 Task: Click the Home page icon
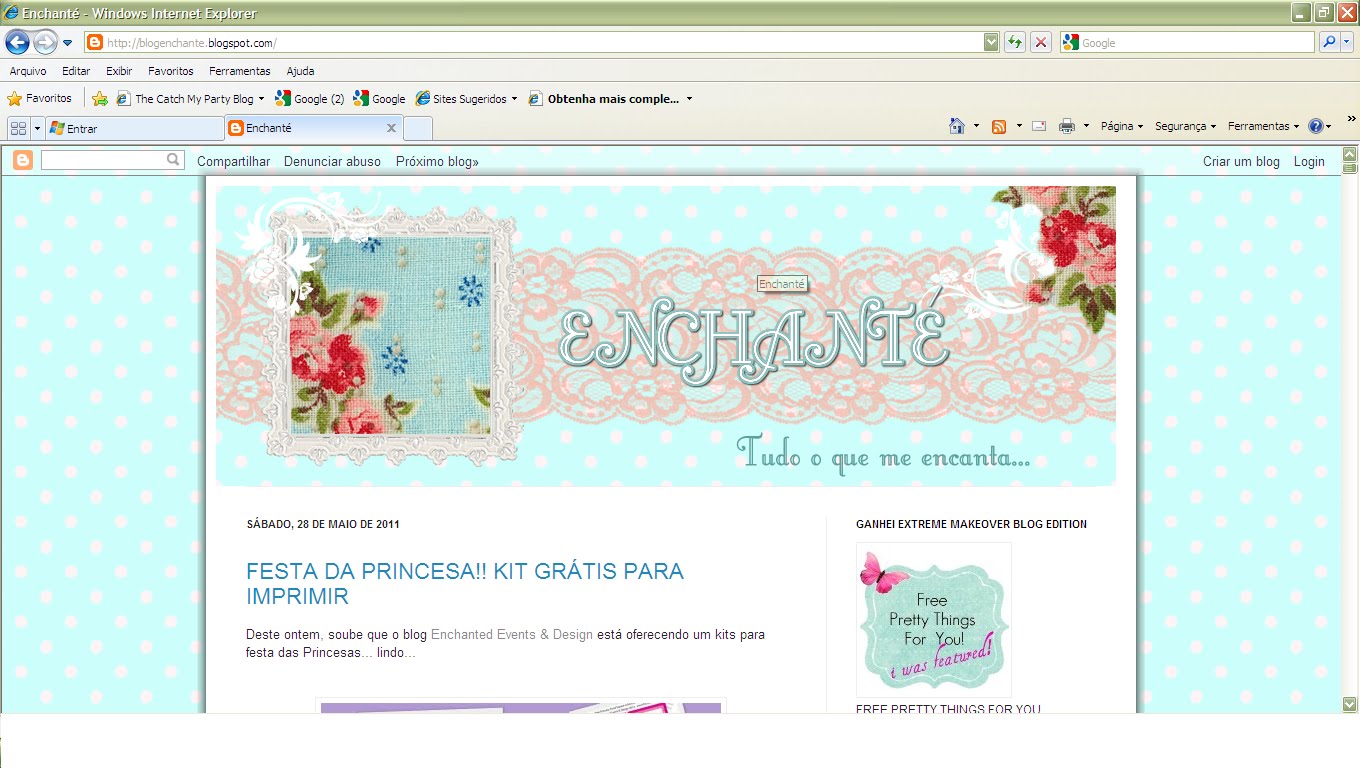(x=957, y=126)
